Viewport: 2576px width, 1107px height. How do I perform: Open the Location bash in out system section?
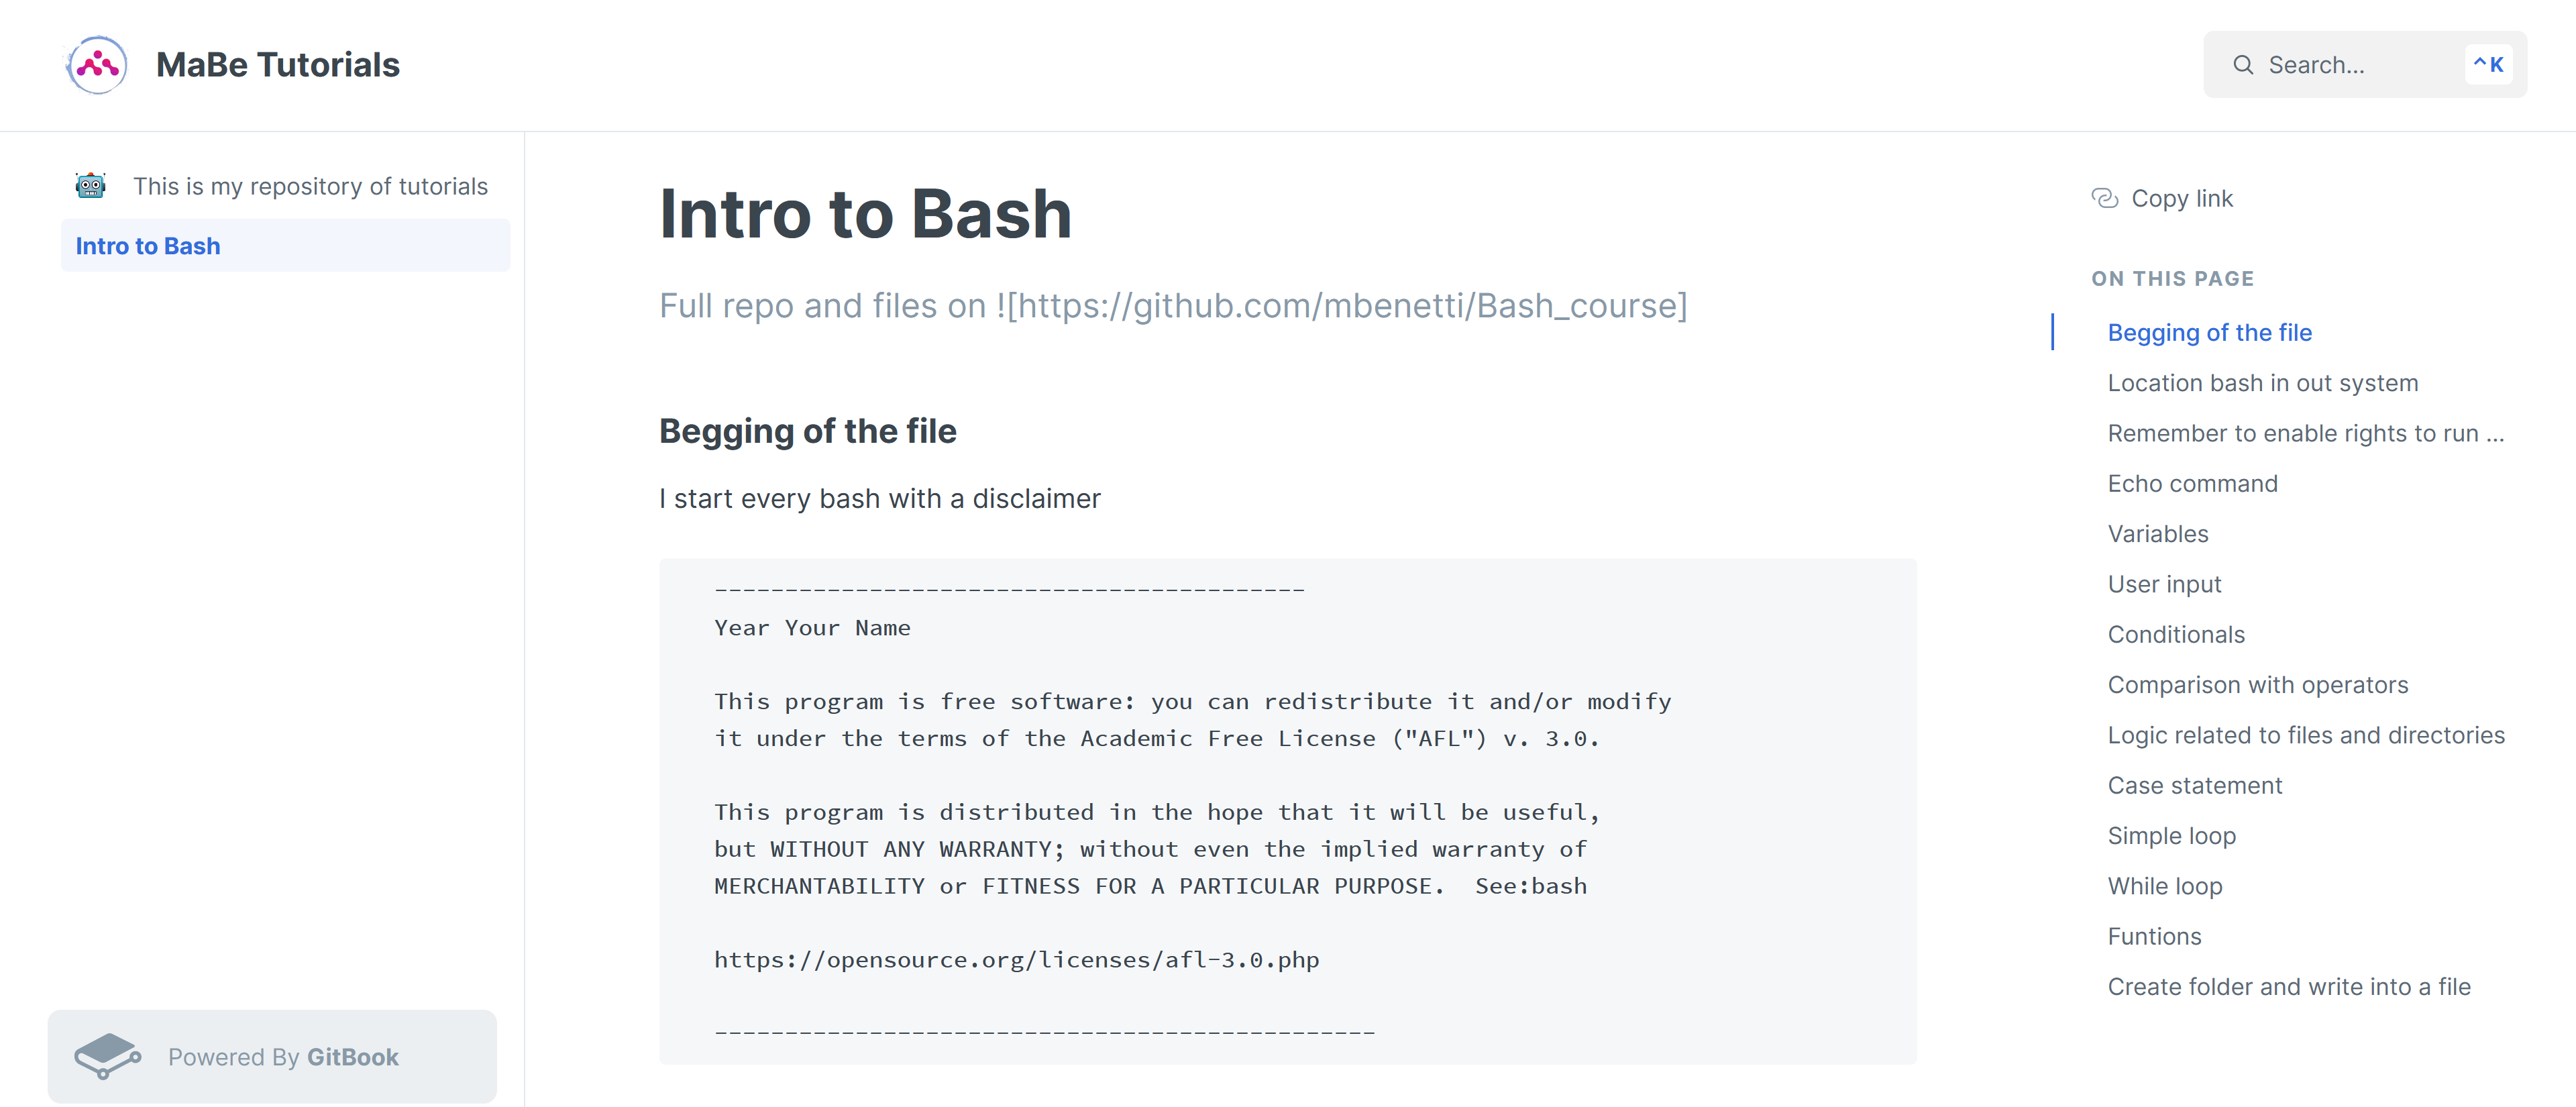(2262, 382)
